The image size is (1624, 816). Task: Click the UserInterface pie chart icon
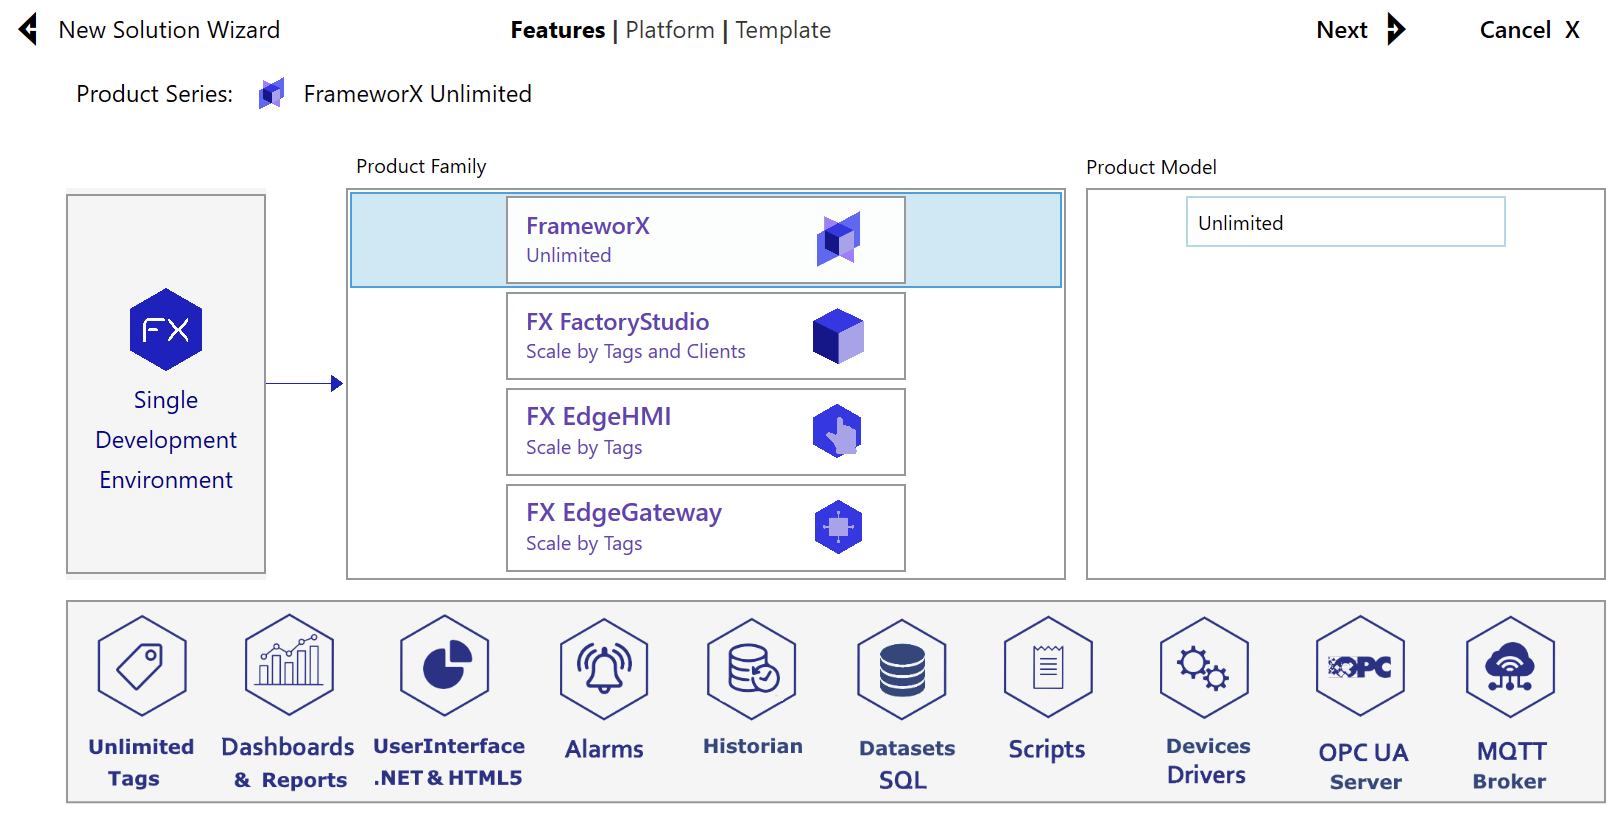445,666
